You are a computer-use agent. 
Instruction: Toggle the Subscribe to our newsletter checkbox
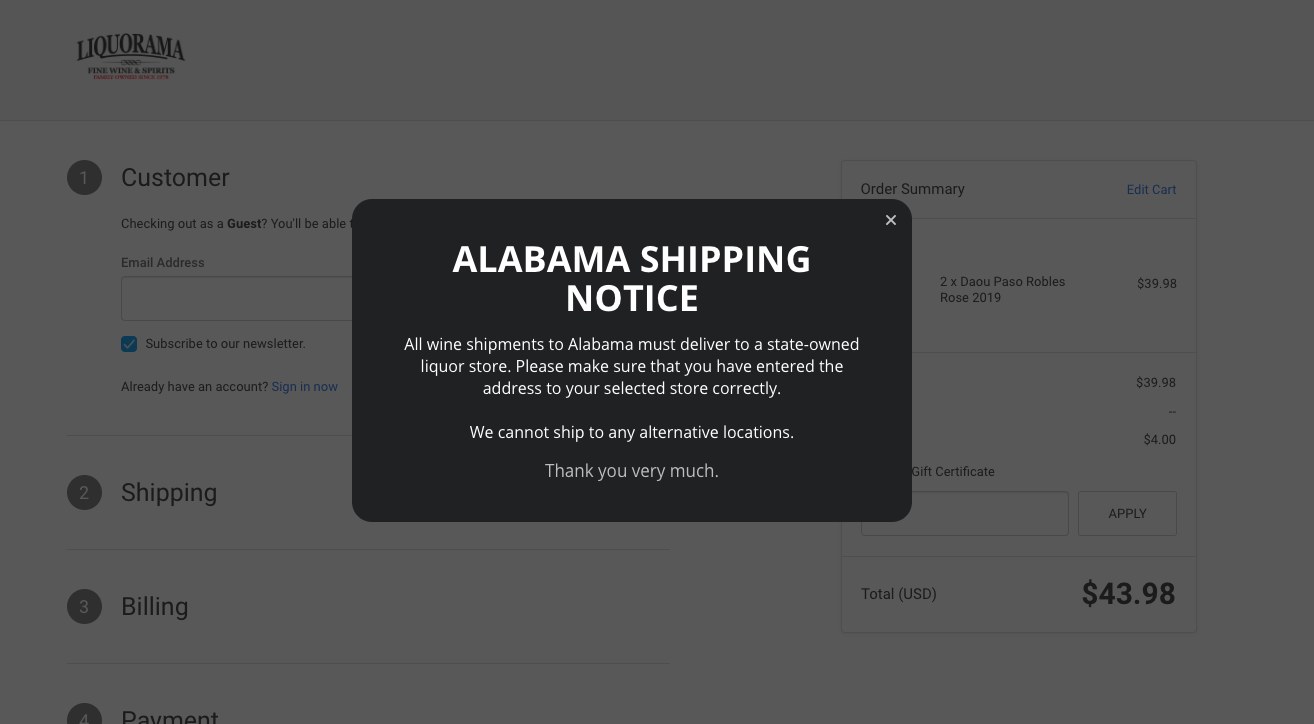(129, 344)
